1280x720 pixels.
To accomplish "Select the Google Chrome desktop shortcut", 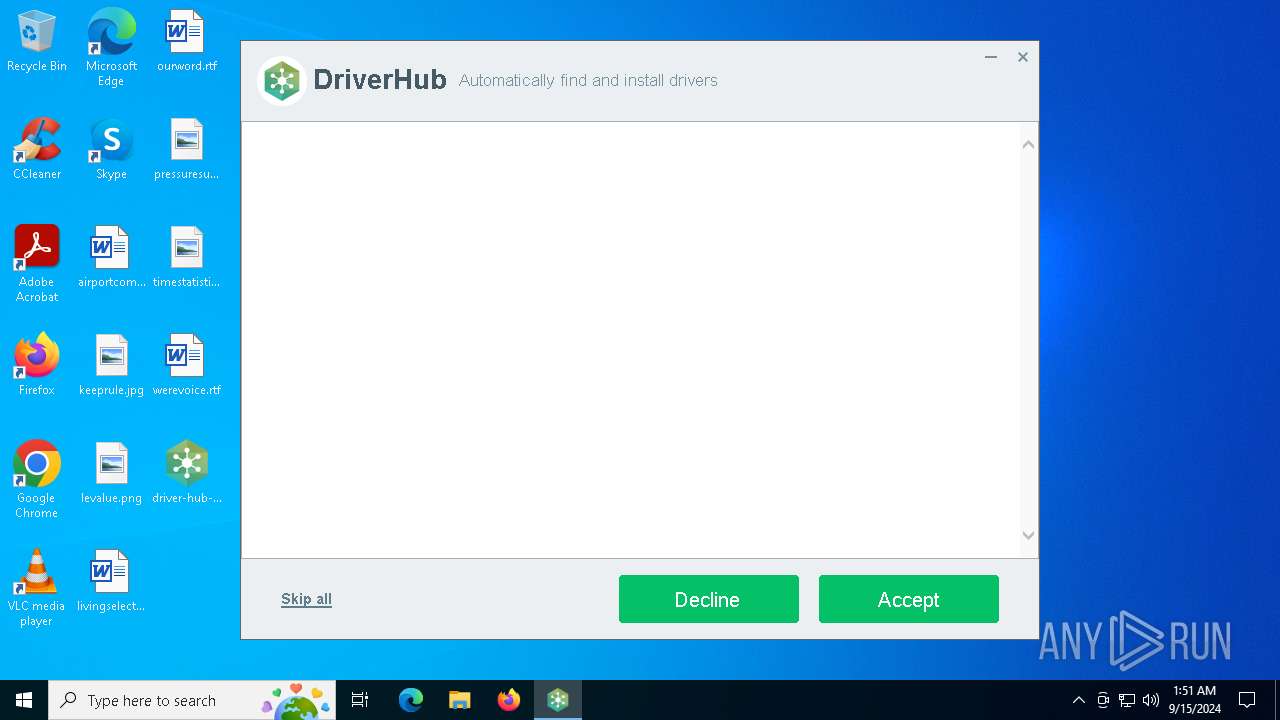I will (x=37, y=480).
